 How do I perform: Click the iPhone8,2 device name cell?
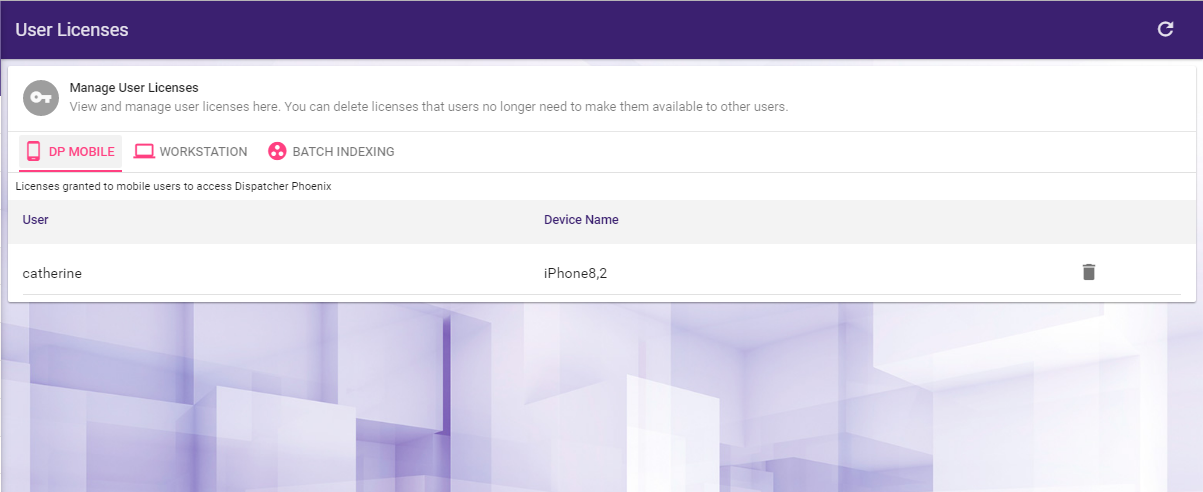[575, 272]
